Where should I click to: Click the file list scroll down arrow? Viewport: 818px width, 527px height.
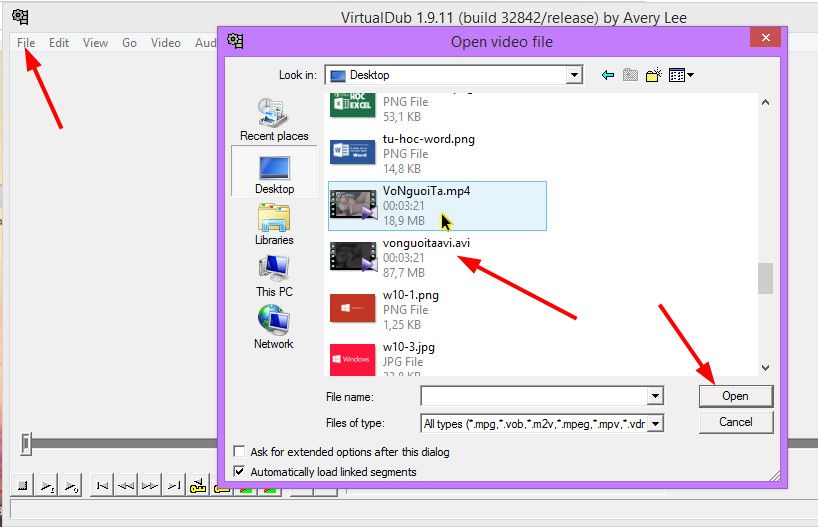(765, 367)
